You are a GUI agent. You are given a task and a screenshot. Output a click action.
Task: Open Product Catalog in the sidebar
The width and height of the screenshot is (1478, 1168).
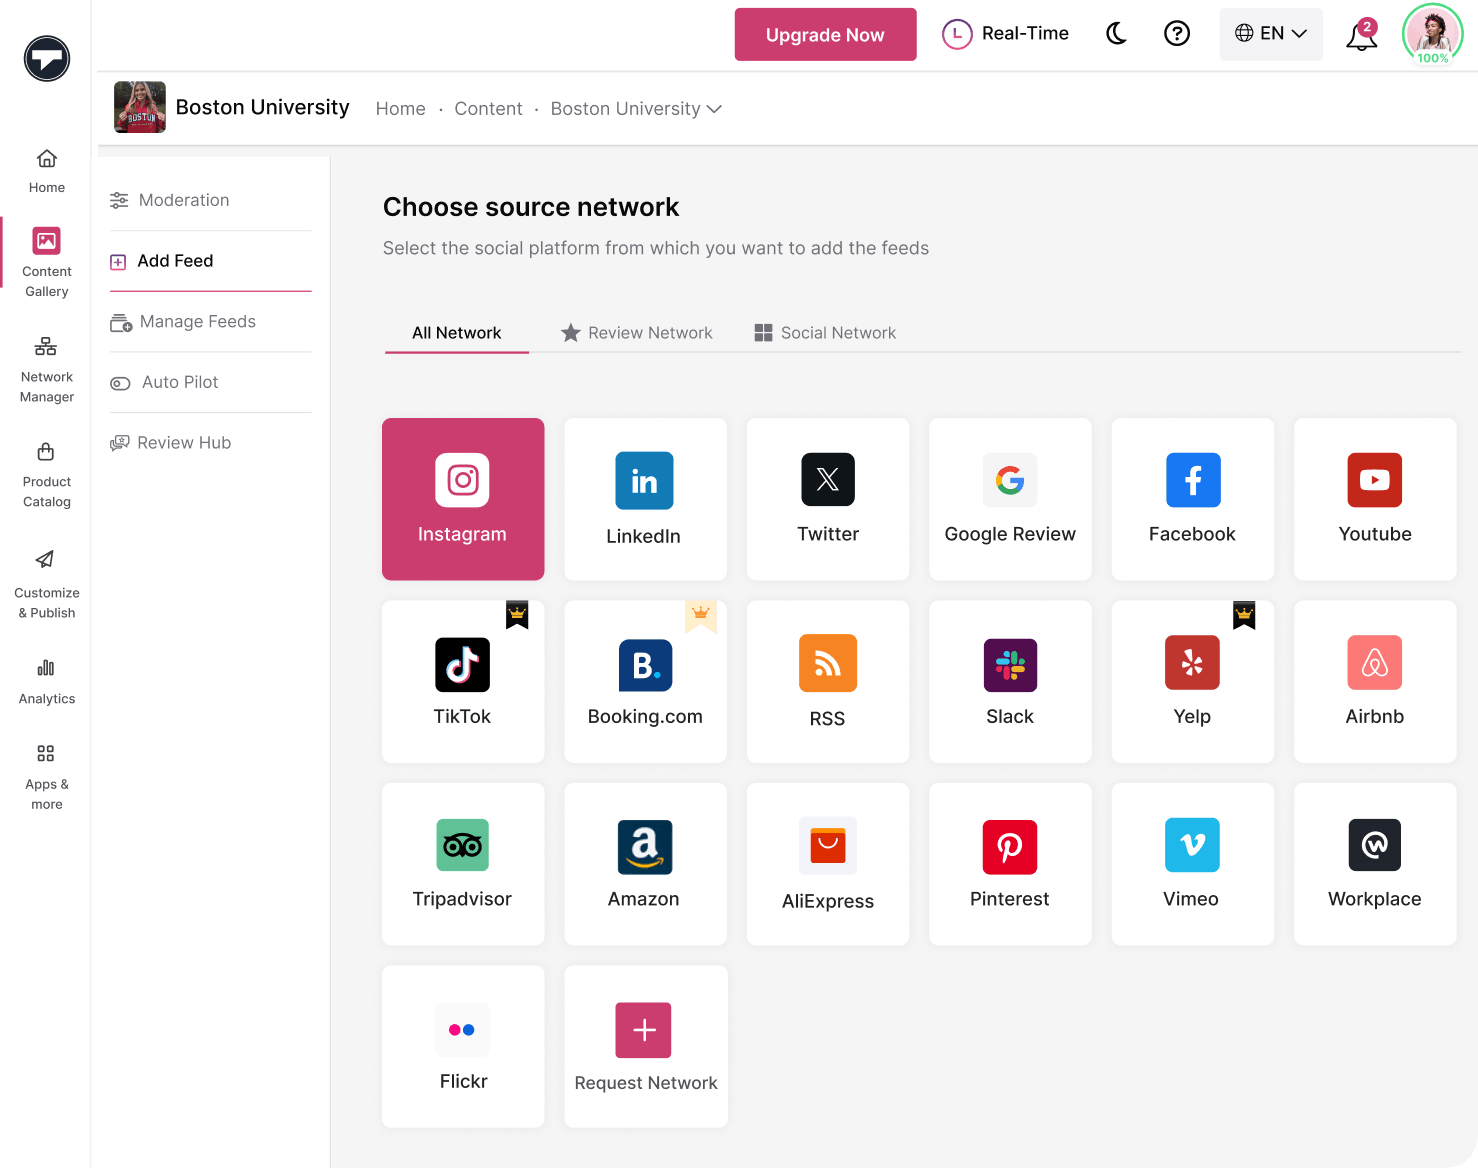pos(47,476)
